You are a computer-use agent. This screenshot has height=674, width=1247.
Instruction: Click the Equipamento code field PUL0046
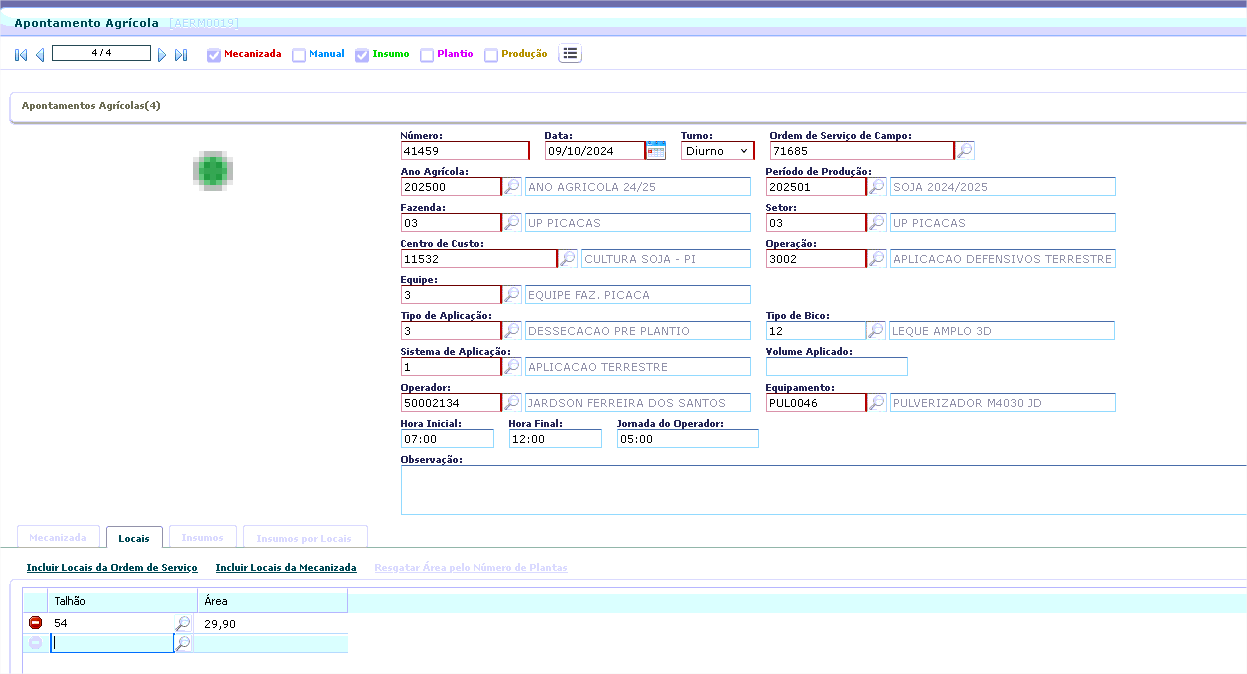(x=816, y=403)
